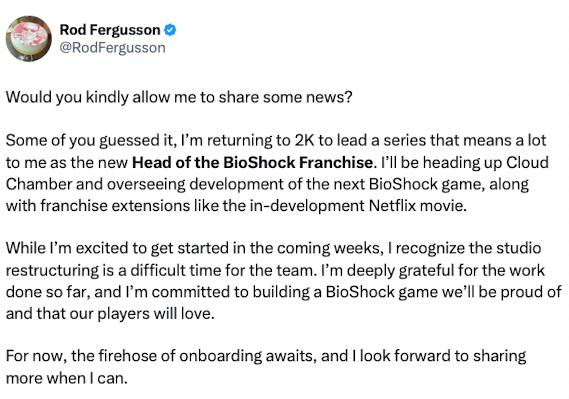Open Rod Fergusson's profile avatar
Viewport: 569px width, 399px height.
point(29,38)
